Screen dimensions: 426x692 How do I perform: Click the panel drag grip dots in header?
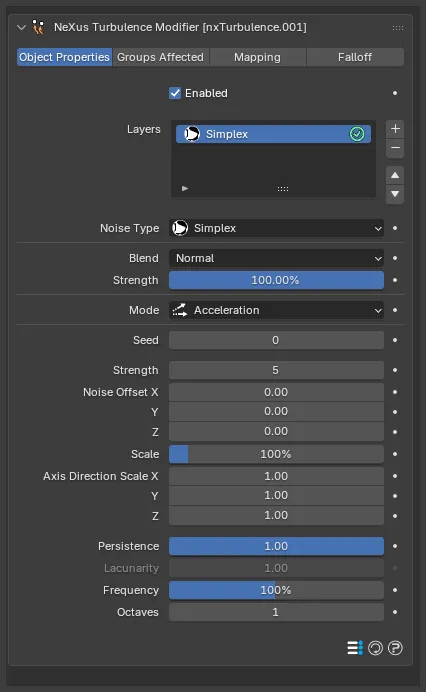tap(398, 28)
